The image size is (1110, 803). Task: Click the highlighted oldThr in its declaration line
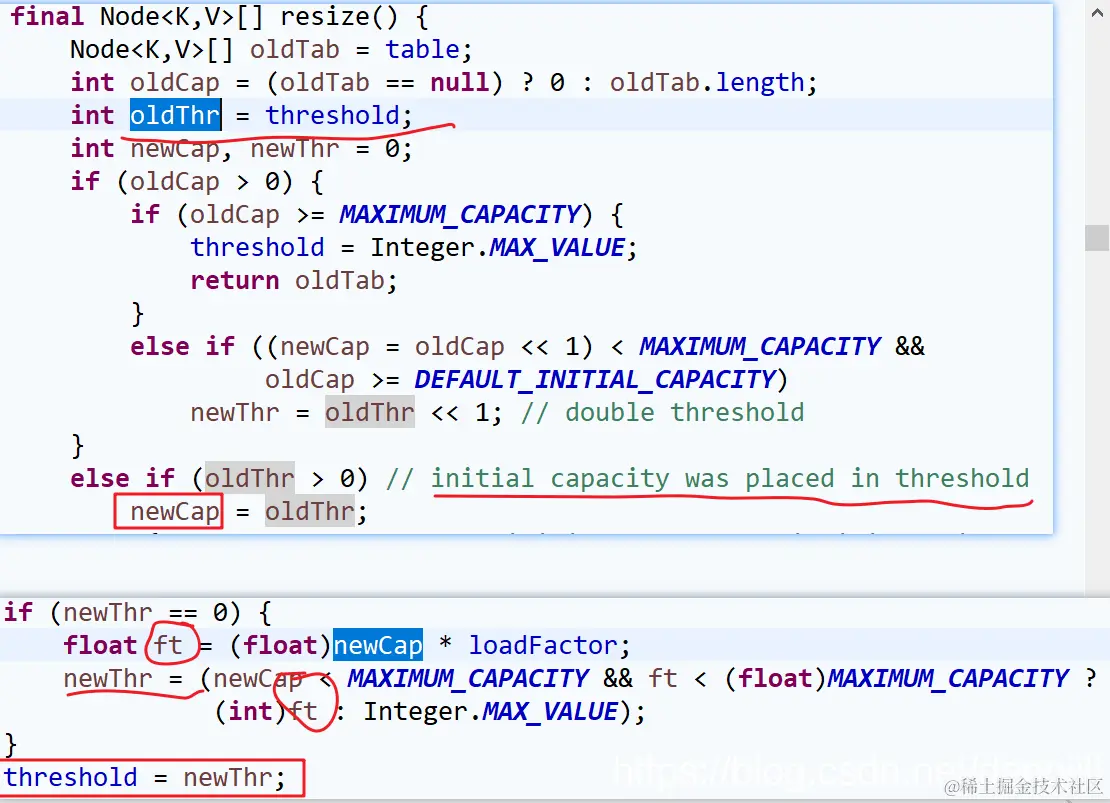175,115
